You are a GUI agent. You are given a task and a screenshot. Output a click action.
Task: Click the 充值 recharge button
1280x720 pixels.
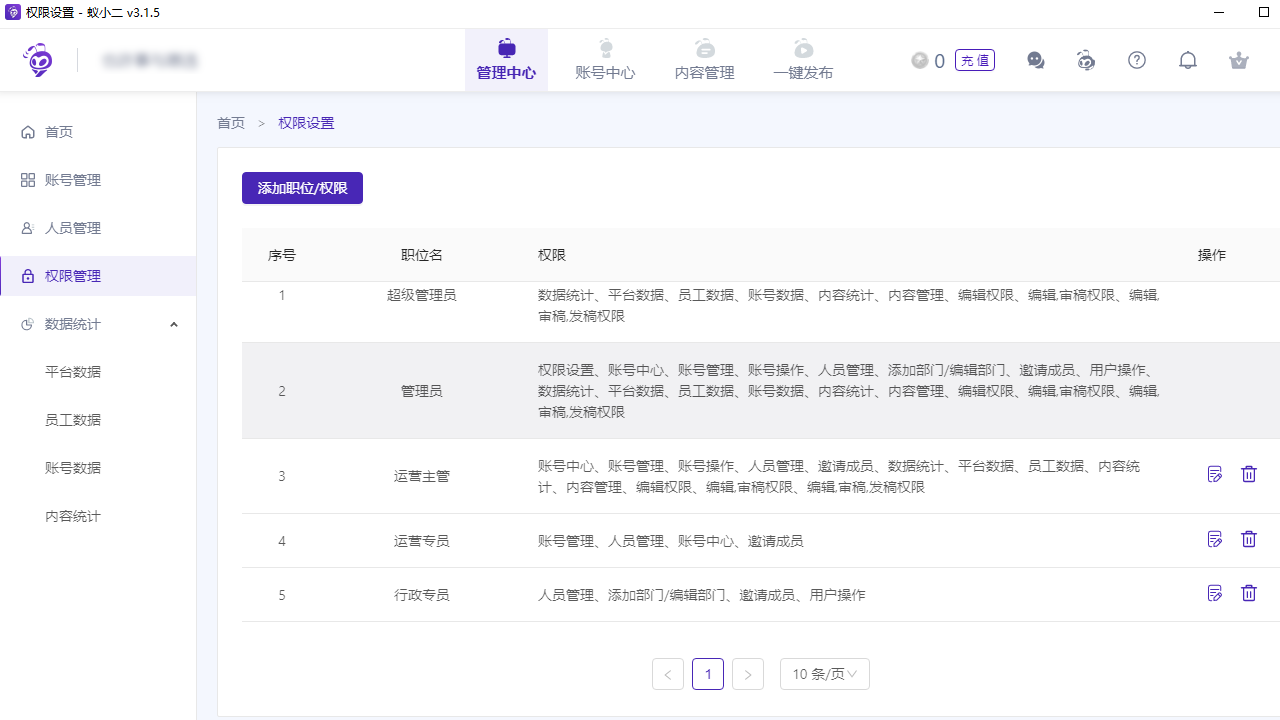(975, 60)
